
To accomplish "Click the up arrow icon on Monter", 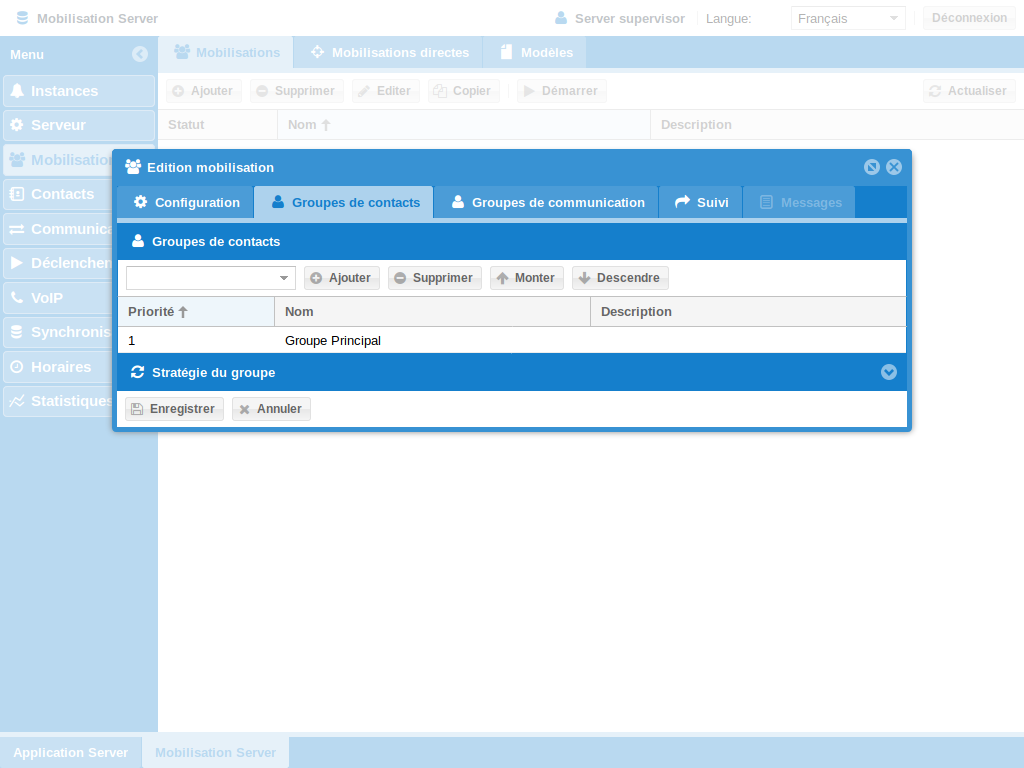I will [x=502, y=278].
